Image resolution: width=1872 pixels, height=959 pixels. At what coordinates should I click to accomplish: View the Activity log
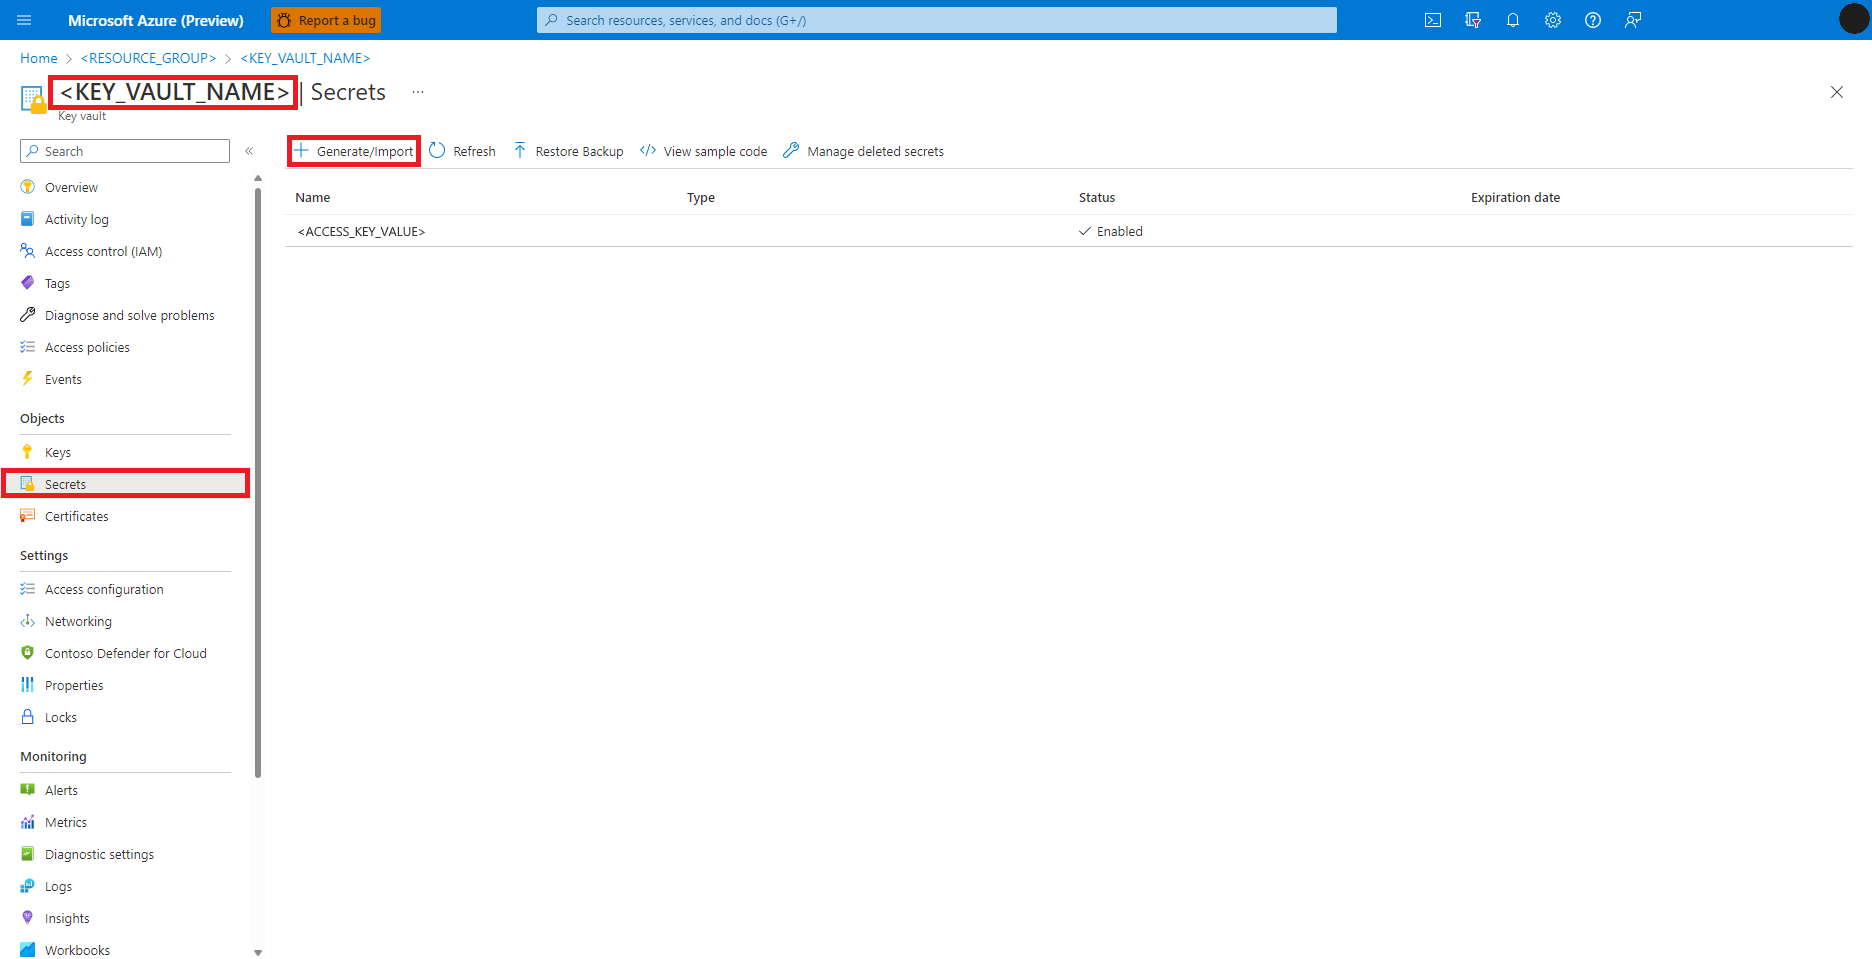coord(77,219)
